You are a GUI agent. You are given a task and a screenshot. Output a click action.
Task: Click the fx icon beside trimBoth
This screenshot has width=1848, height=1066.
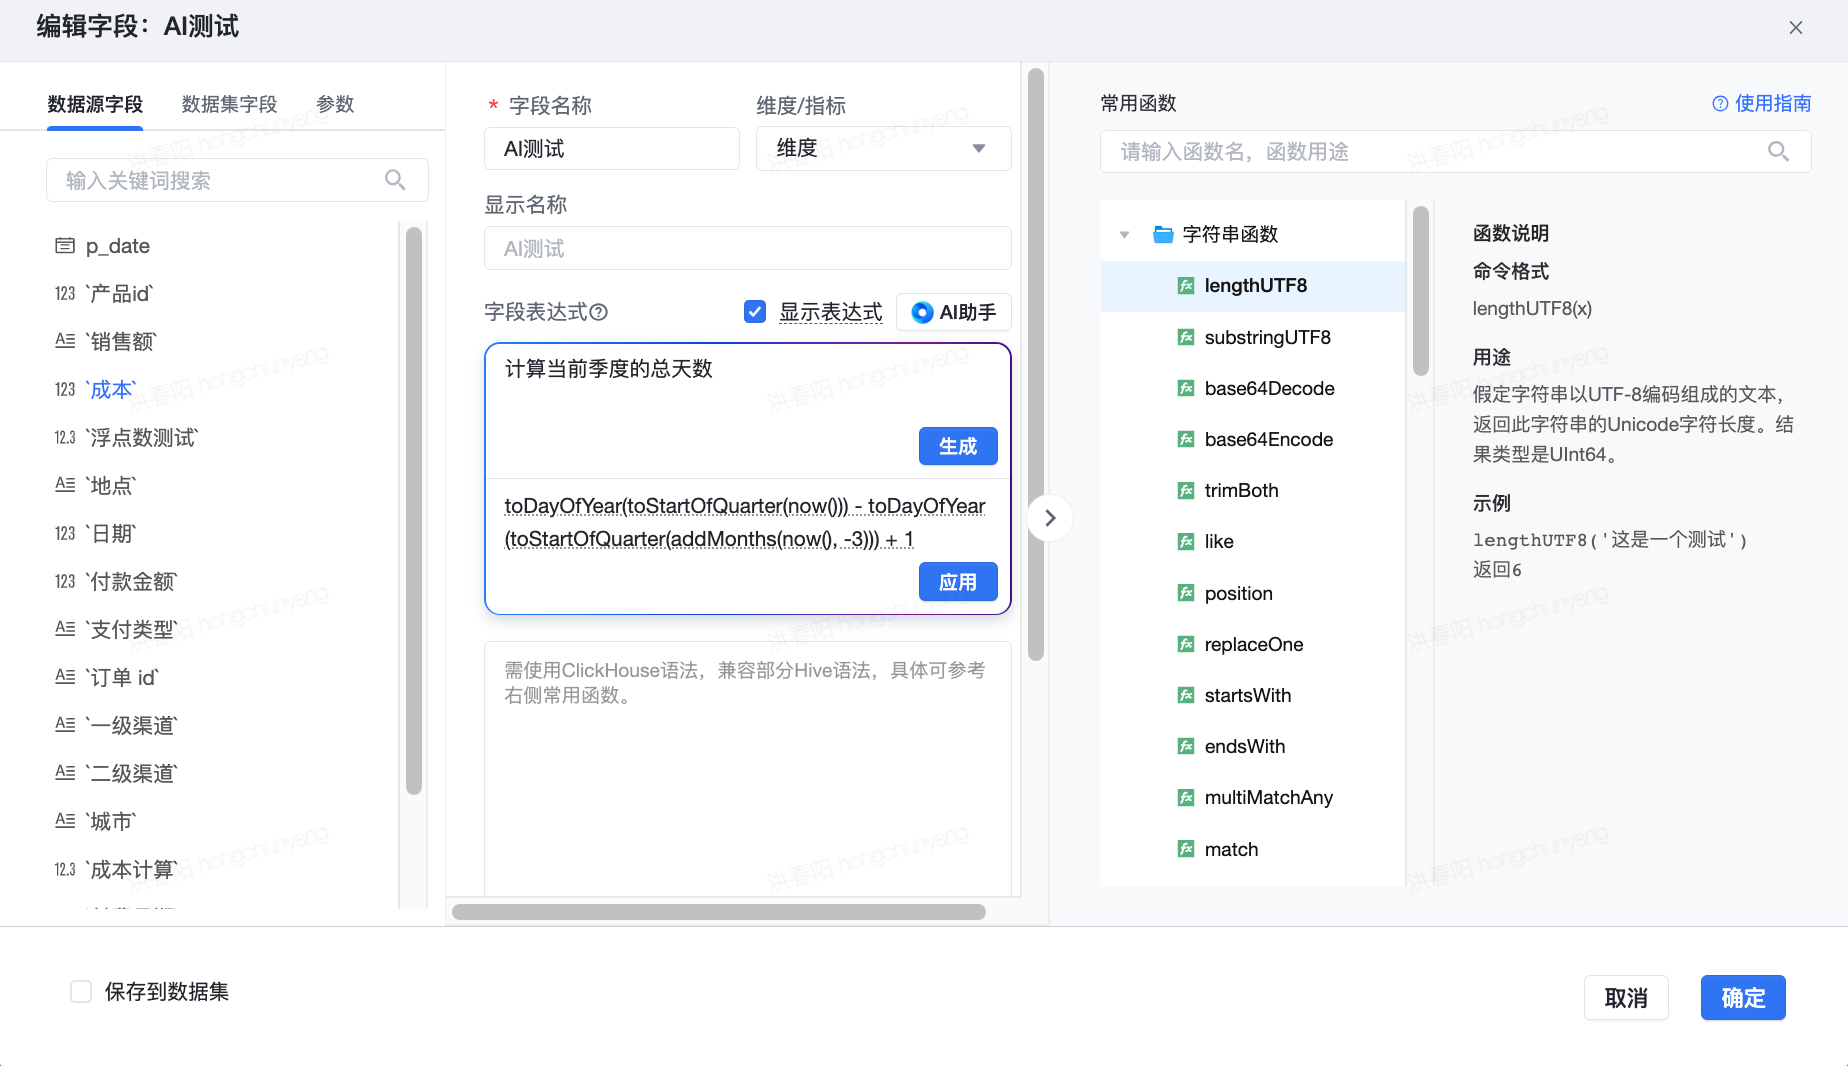[1186, 490]
